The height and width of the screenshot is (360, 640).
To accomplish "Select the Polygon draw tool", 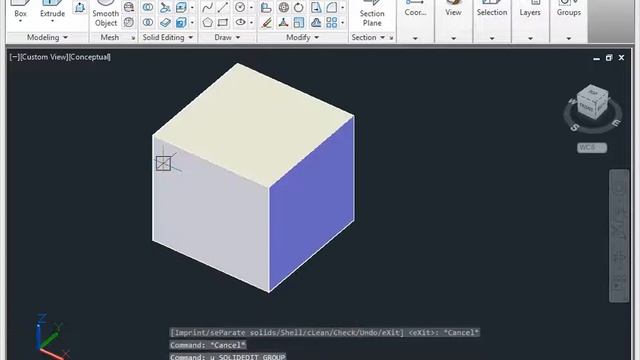I will 207,22.
